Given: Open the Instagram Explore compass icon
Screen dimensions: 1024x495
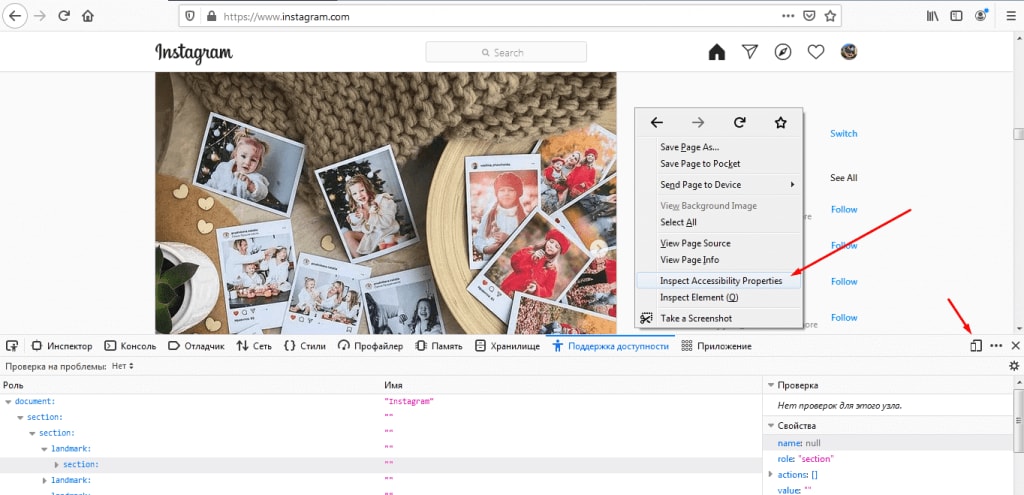Looking at the screenshot, I should click(783, 52).
